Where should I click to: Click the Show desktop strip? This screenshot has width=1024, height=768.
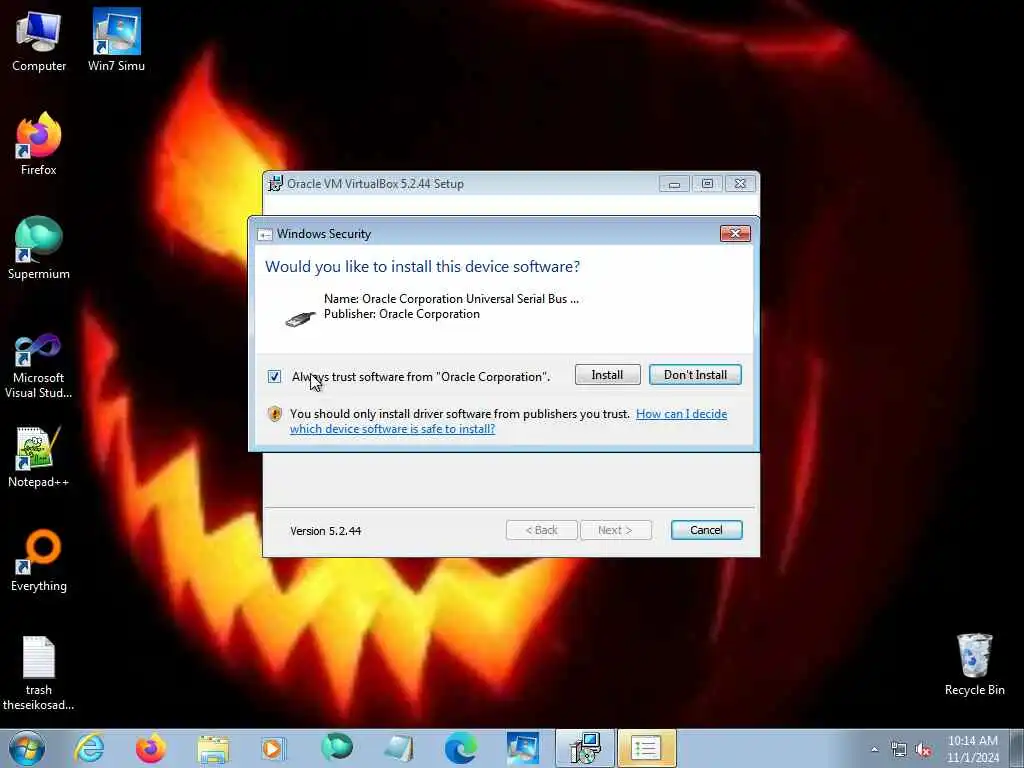(1017, 748)
